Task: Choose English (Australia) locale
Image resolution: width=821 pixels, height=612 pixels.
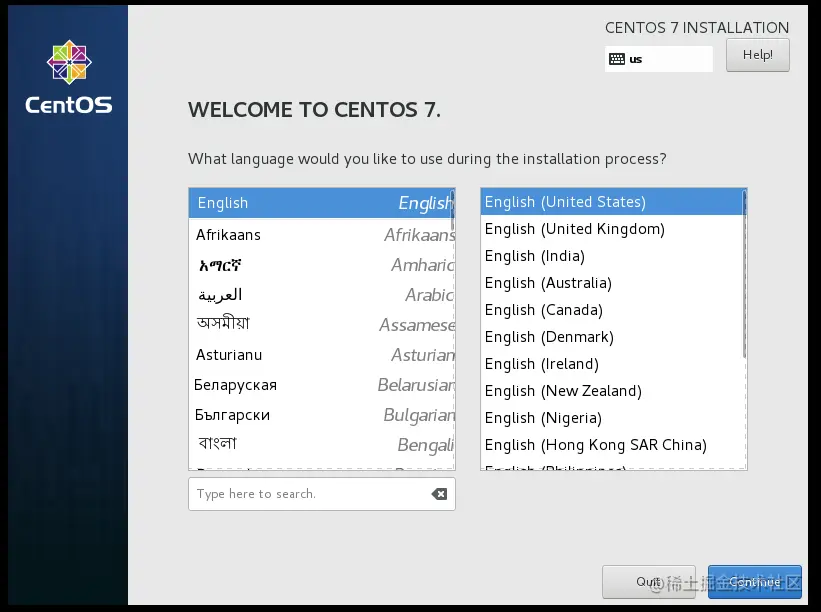Action: (612, 283)
